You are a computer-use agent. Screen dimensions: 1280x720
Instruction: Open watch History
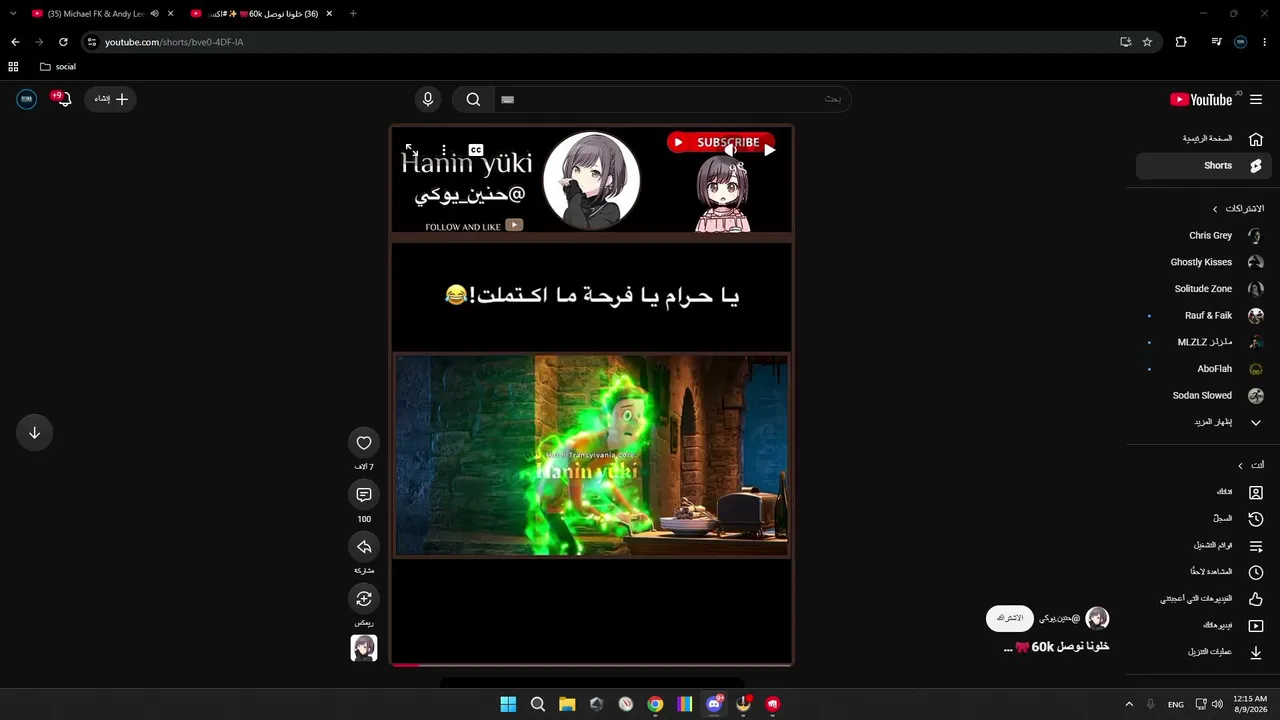tap(1204, 519)
